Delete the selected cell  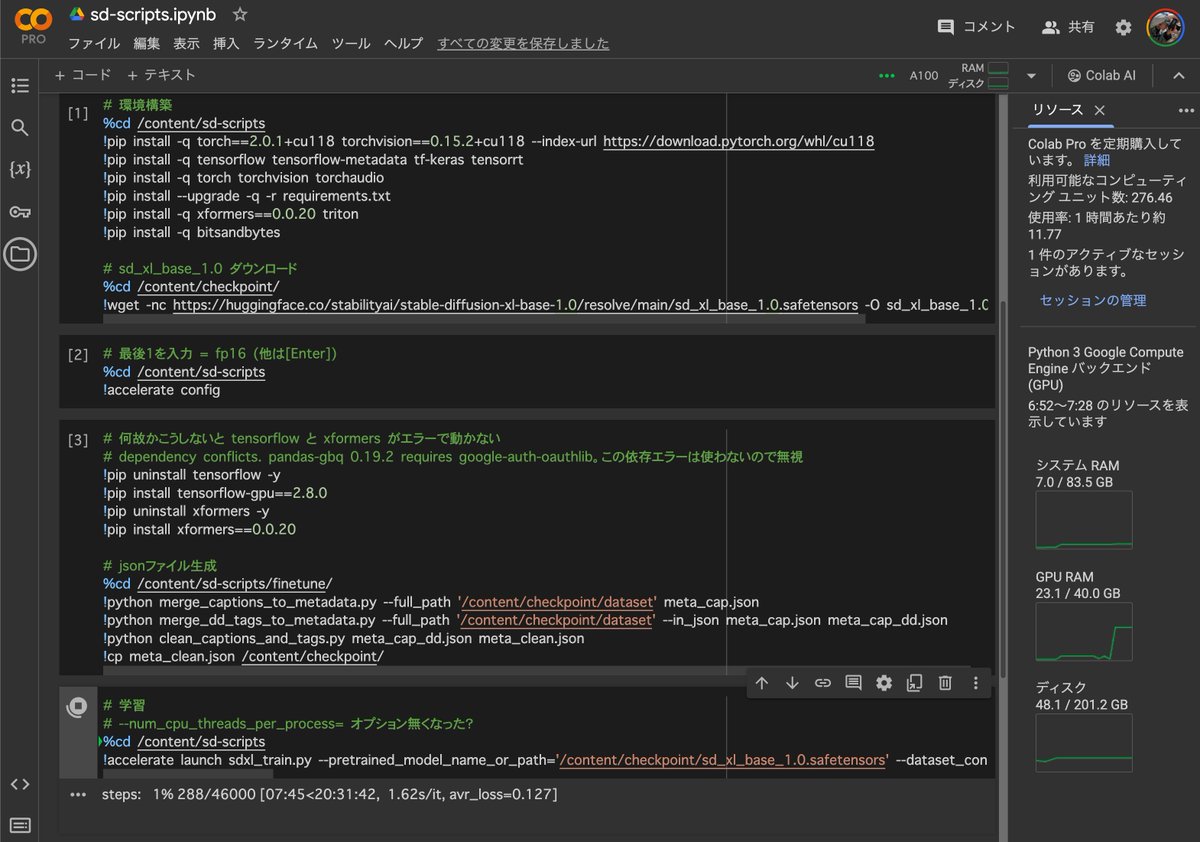[945, 683]
